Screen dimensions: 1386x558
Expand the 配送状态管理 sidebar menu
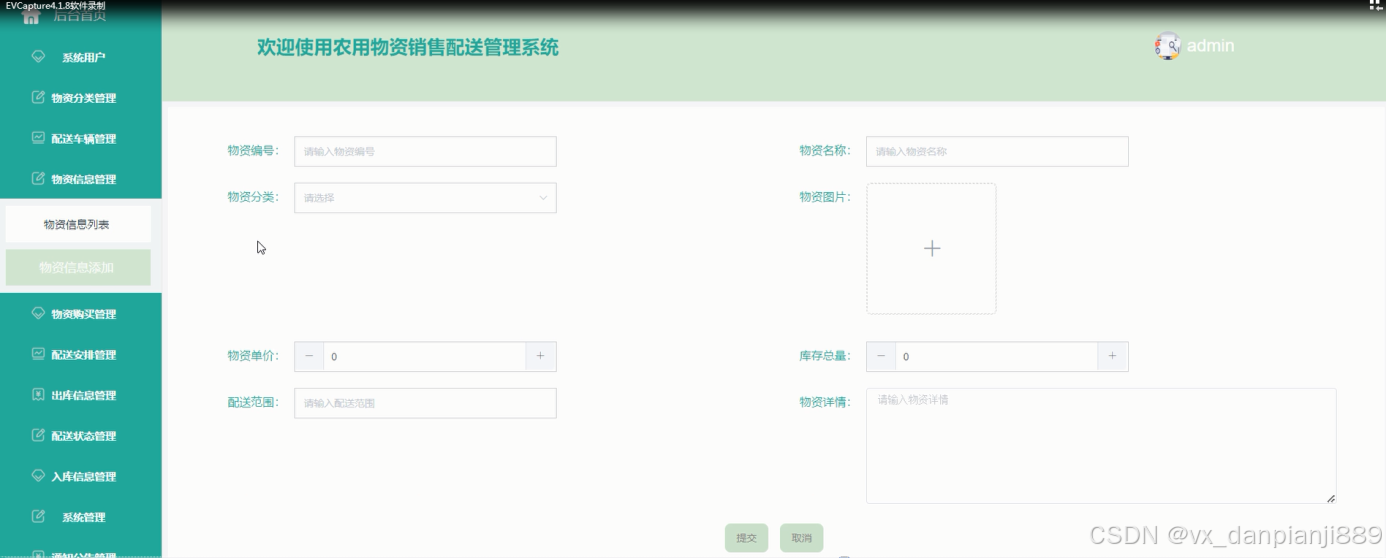click(80, 436)
